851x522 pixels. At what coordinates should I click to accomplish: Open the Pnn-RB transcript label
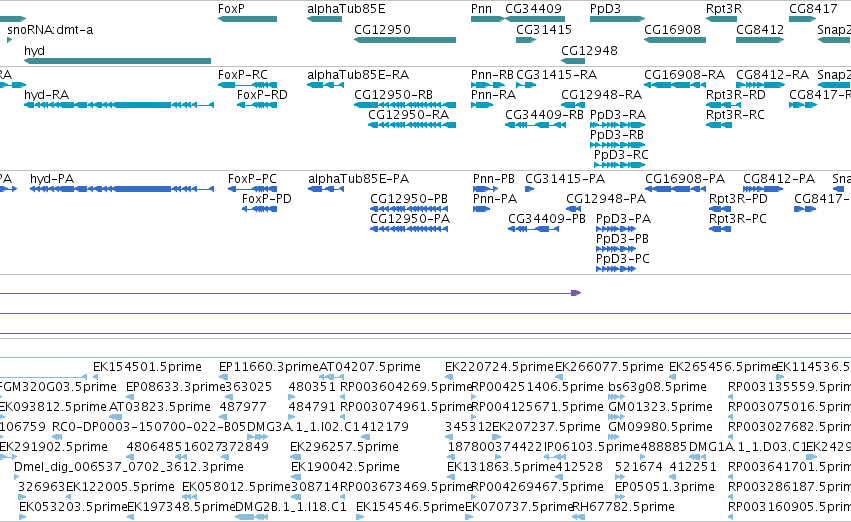click(492, 74)
